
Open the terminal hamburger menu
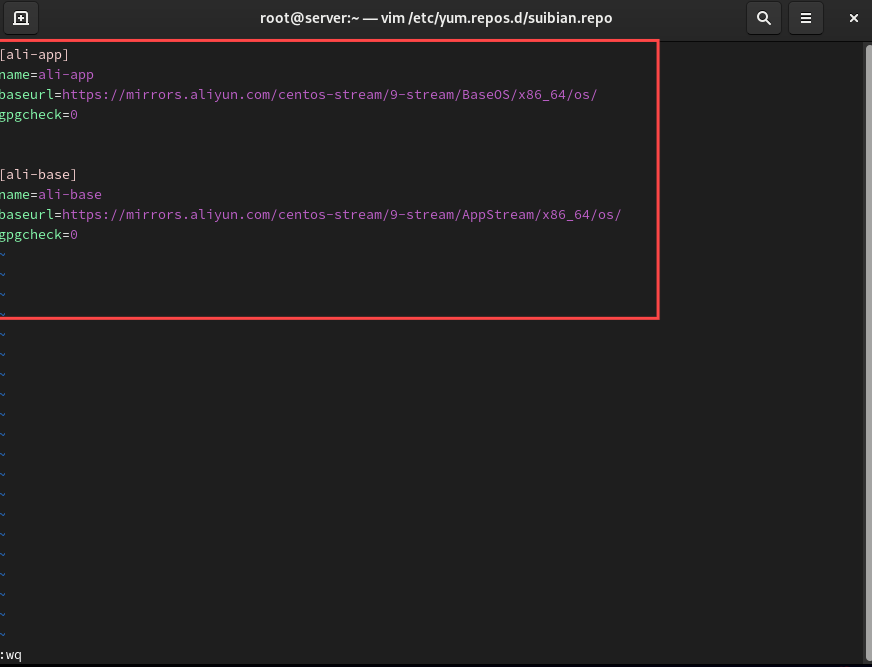[806, 18]
